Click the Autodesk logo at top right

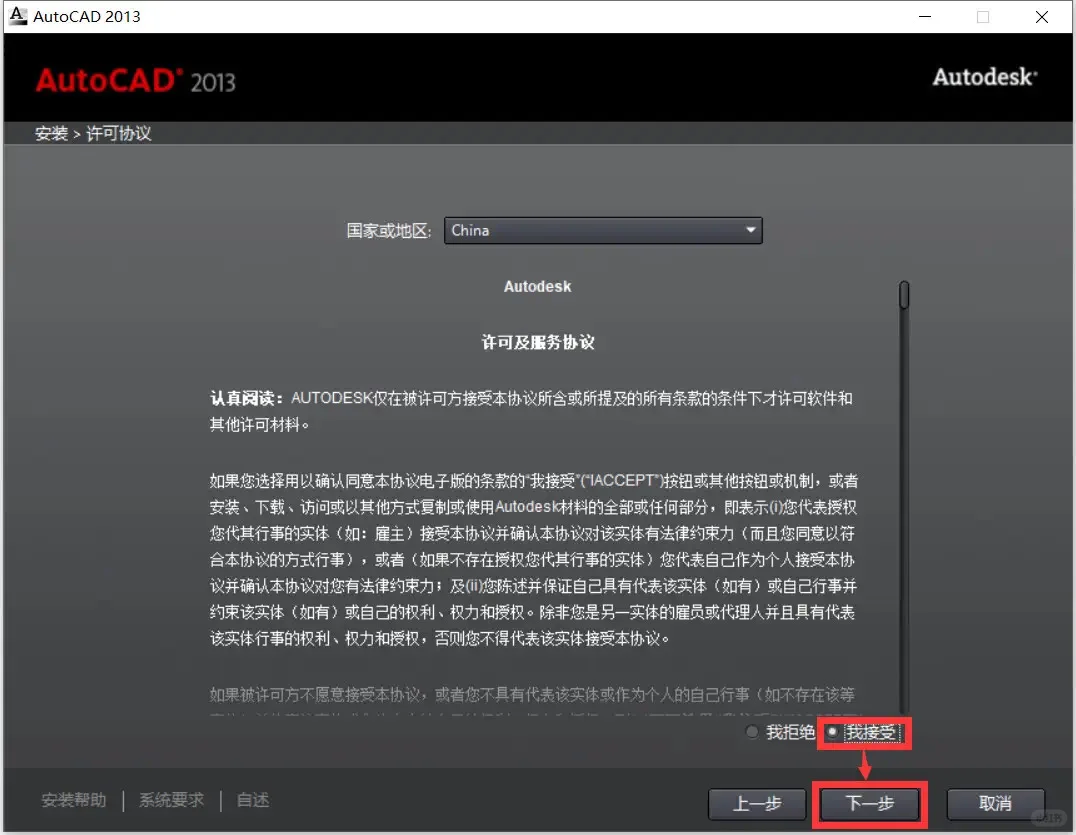click(x=984, y=77)
